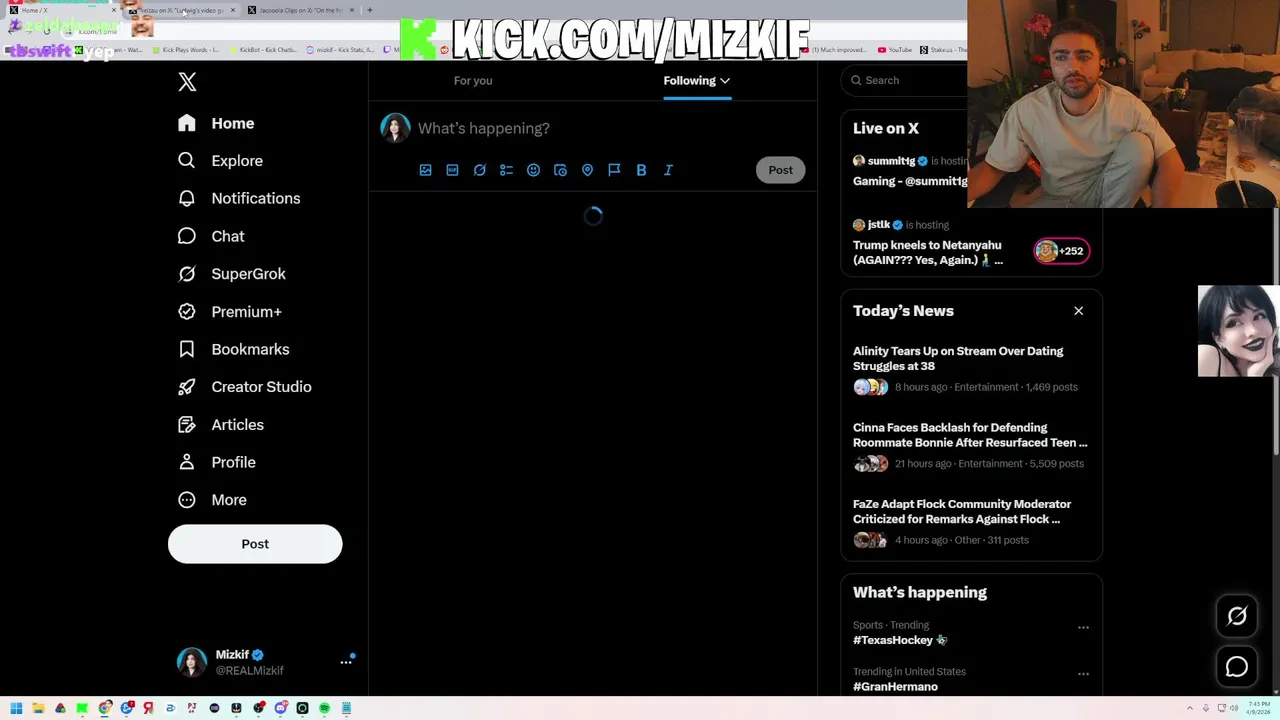
Task: Open the KickBot bookmark
Action: [262, 50]
